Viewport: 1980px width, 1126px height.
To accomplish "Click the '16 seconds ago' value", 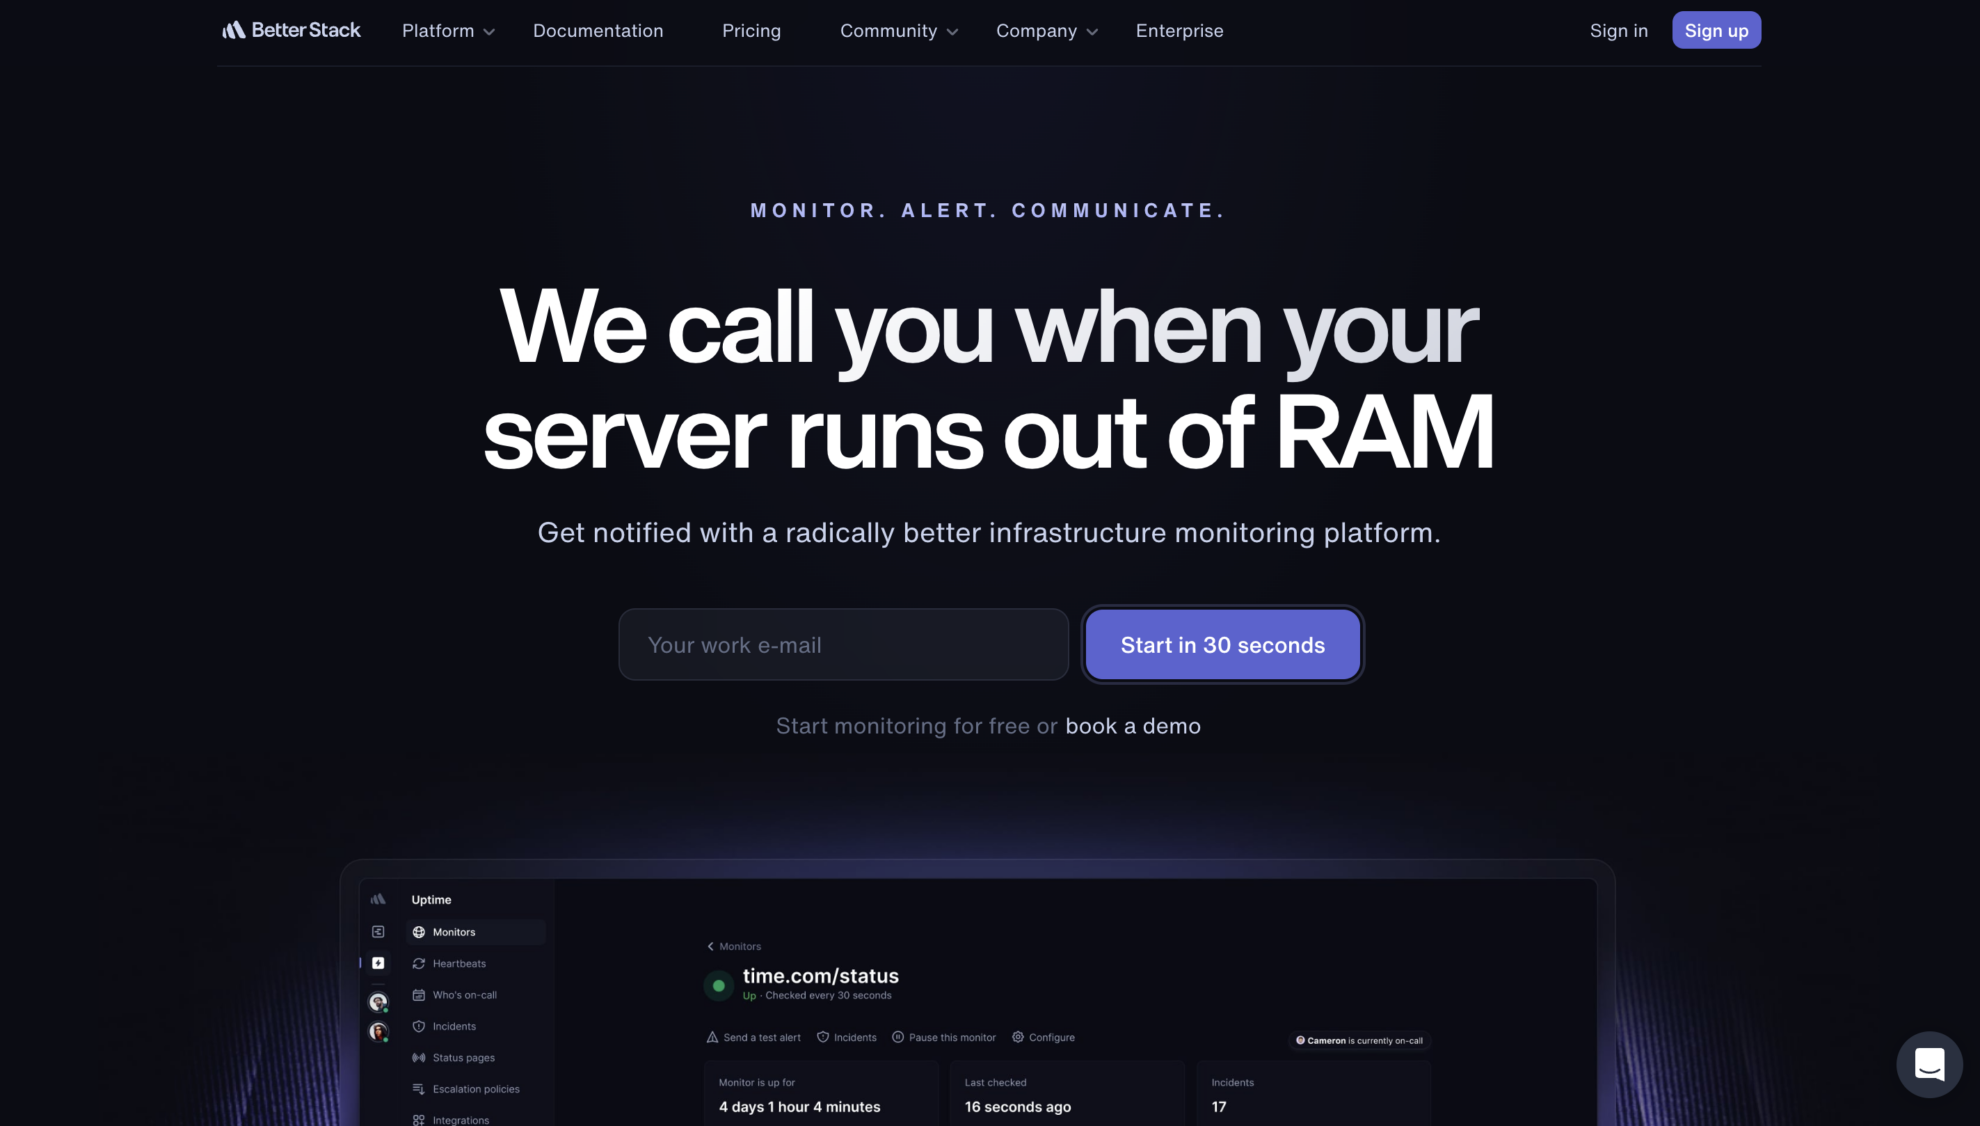I will 1017,1107.
